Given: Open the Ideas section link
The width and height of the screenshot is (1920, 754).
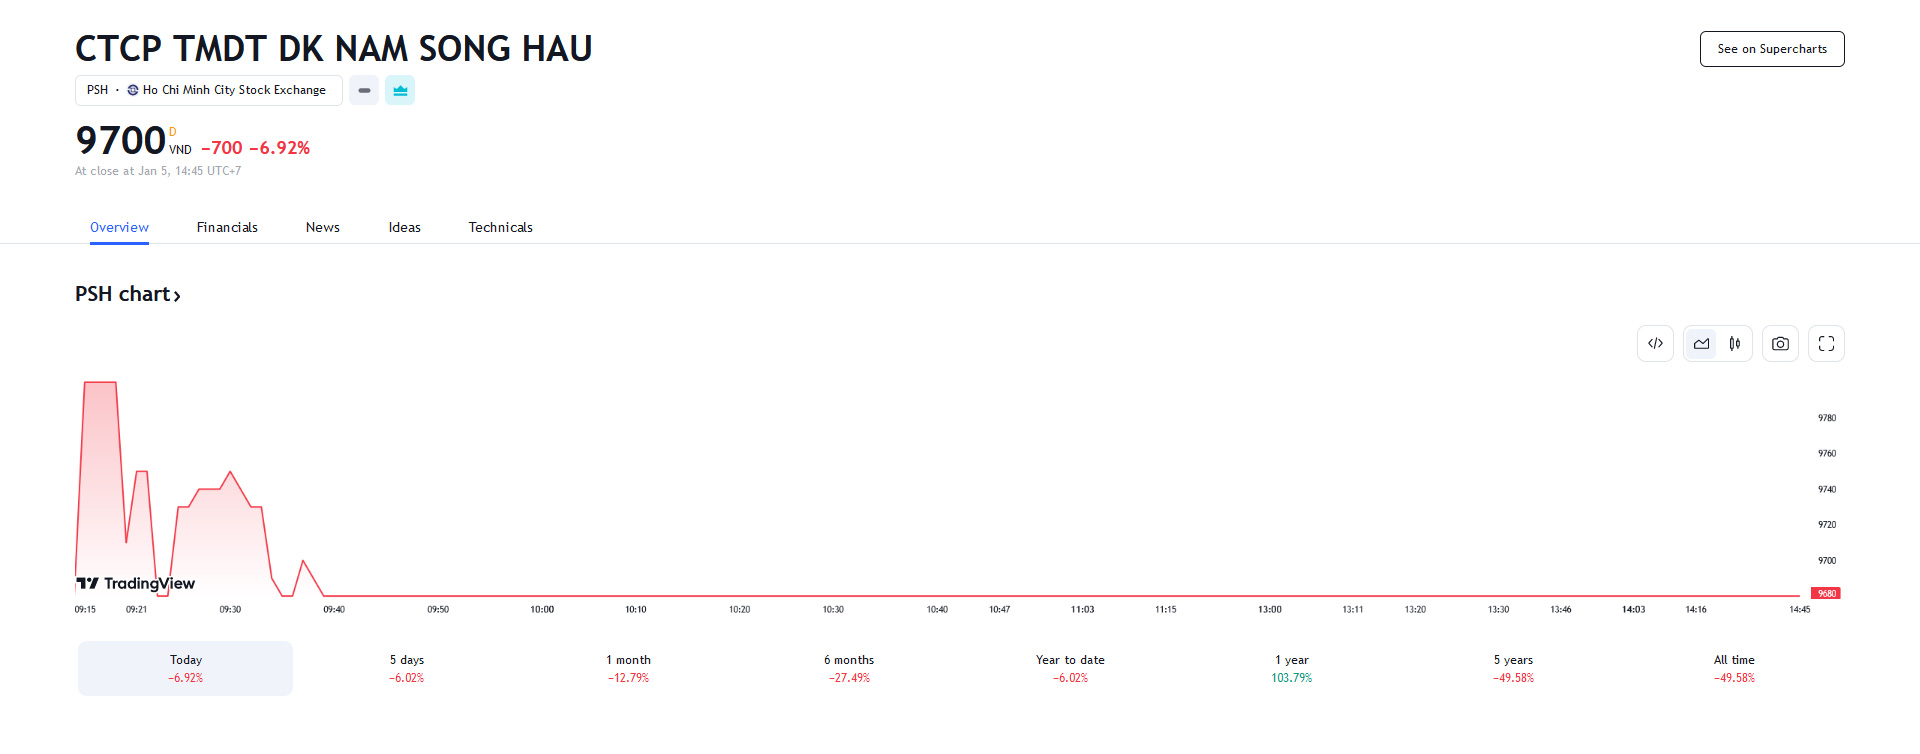Looking at the screenshot, I should tap(404, 227).
